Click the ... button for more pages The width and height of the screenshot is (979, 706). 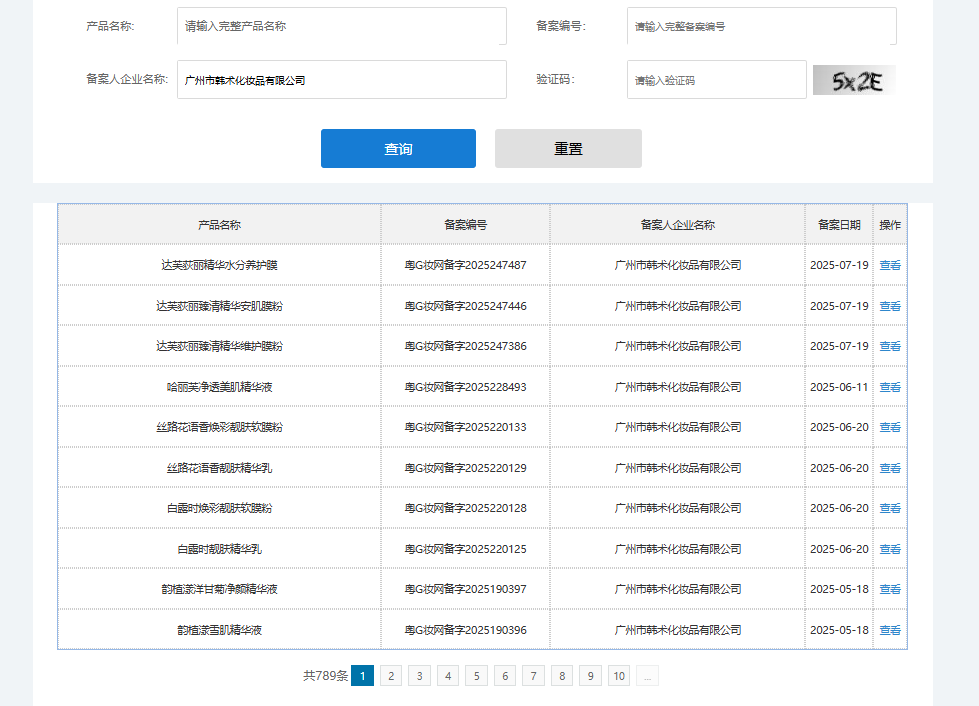pyautogui.click(x=648, y=675)
